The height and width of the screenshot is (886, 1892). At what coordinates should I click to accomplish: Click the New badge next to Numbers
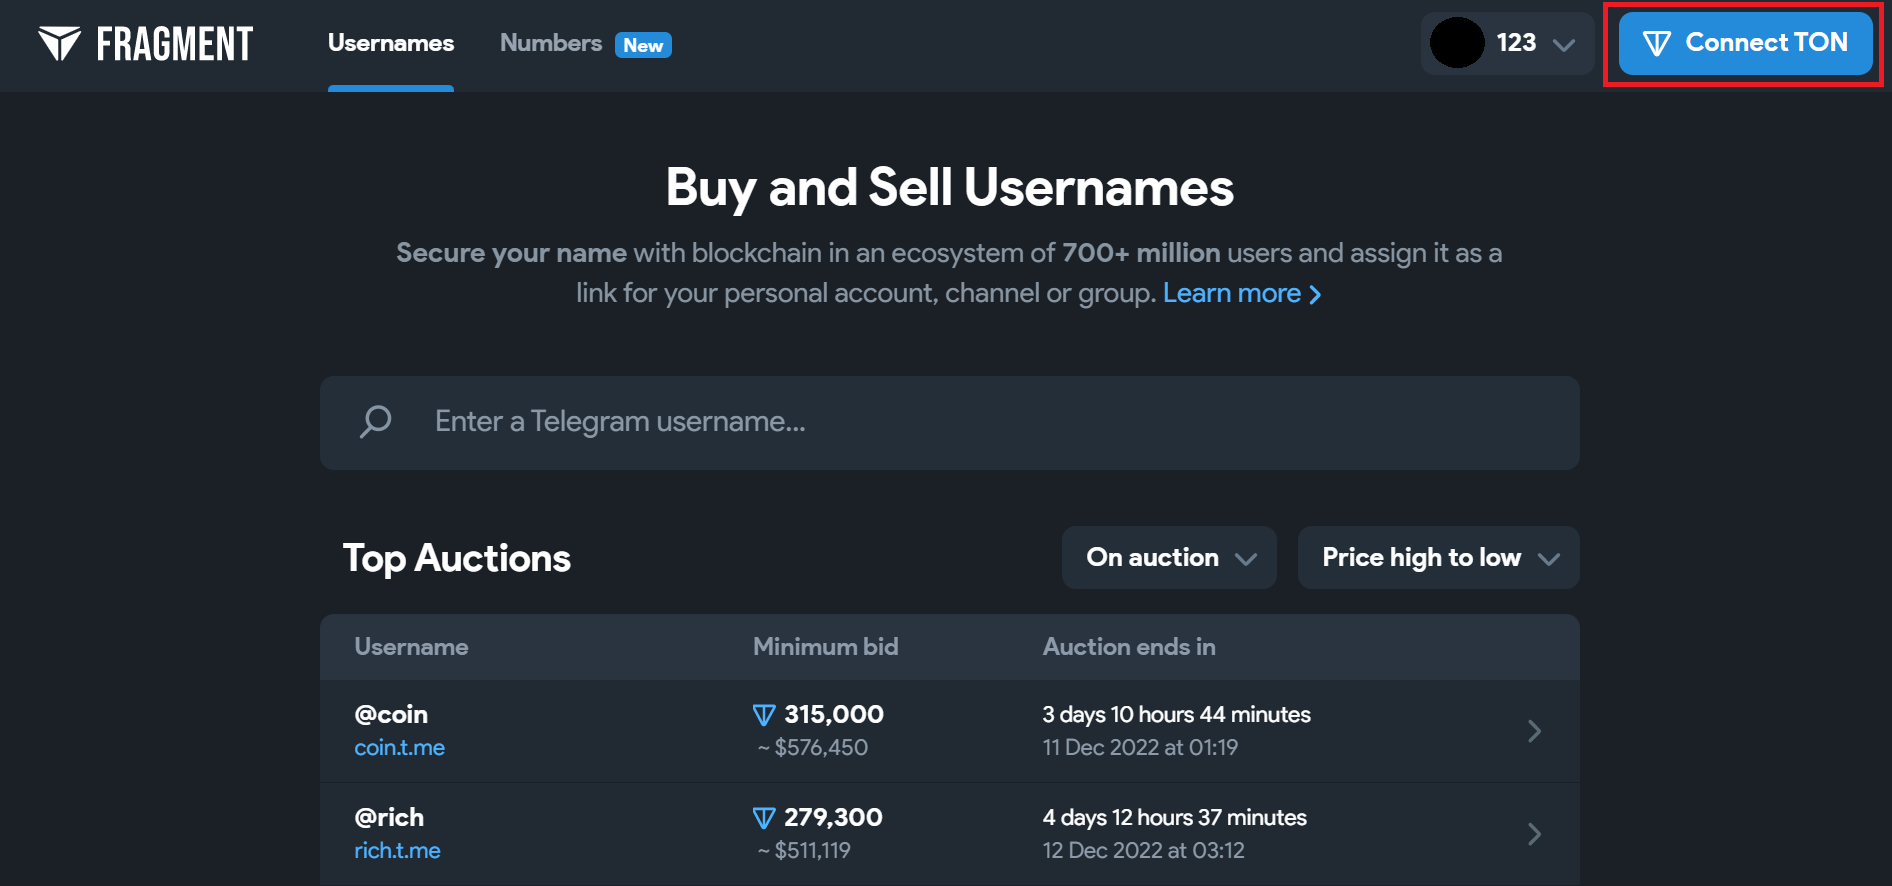point(643,45)
